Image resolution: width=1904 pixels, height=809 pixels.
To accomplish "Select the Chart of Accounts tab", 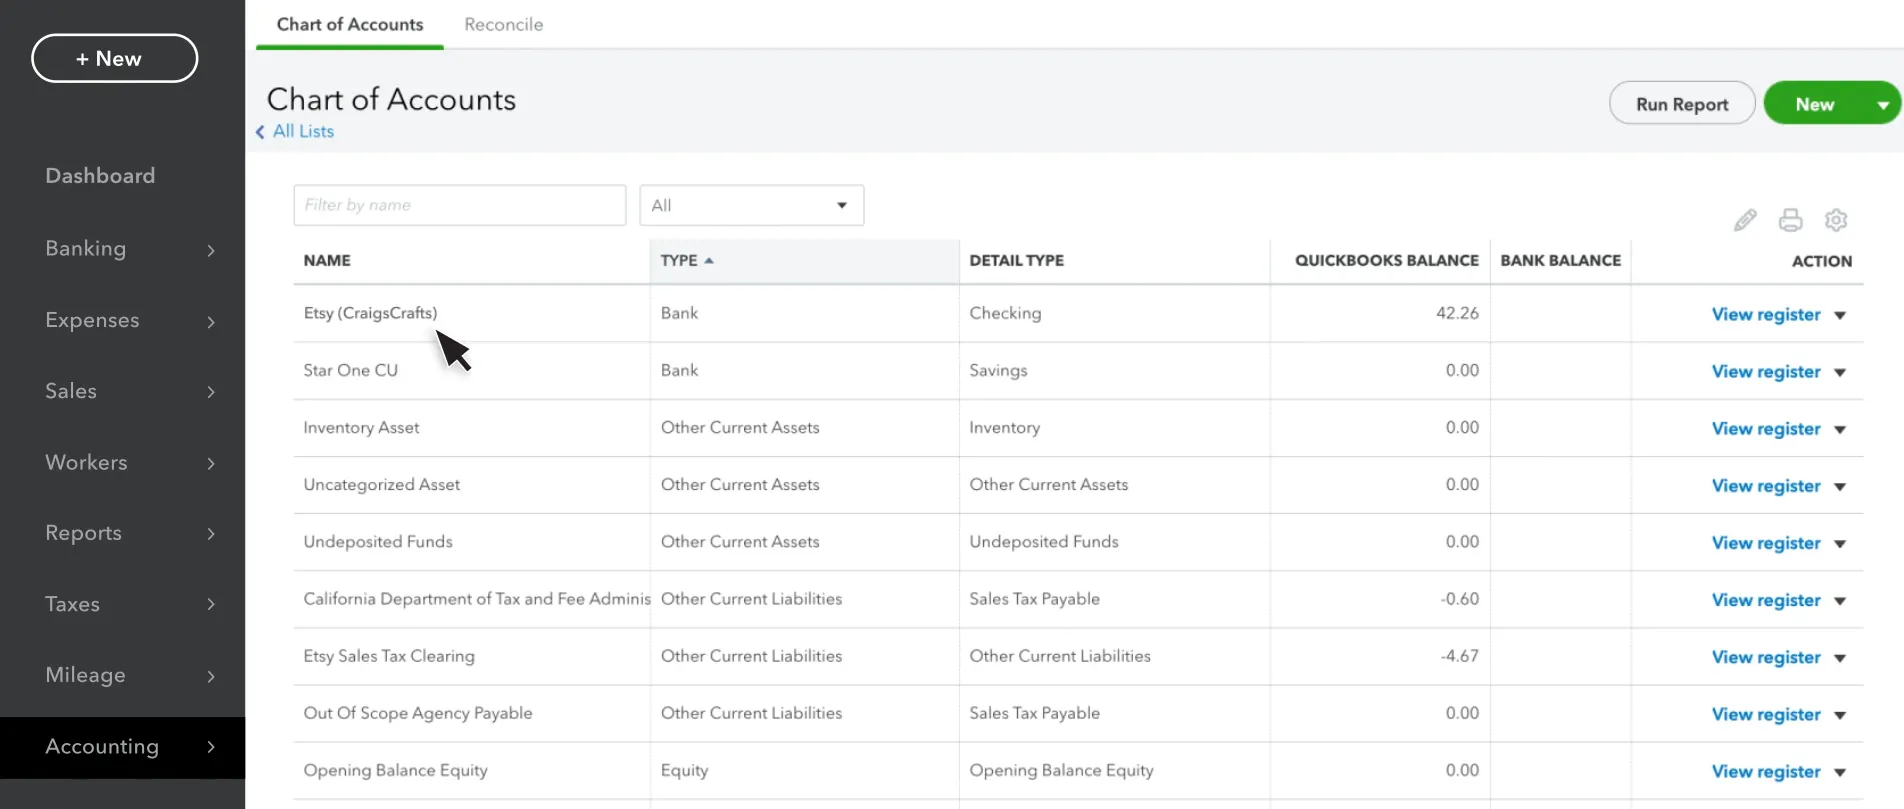I will 350,24.
